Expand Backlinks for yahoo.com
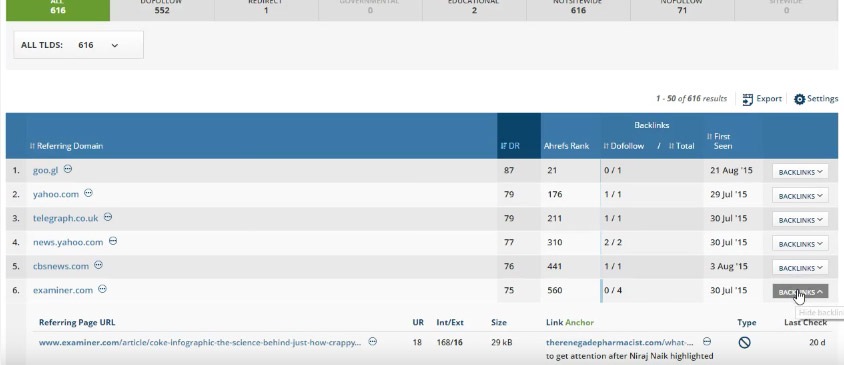This screenshot has height=365, width=844. (800, 196)
